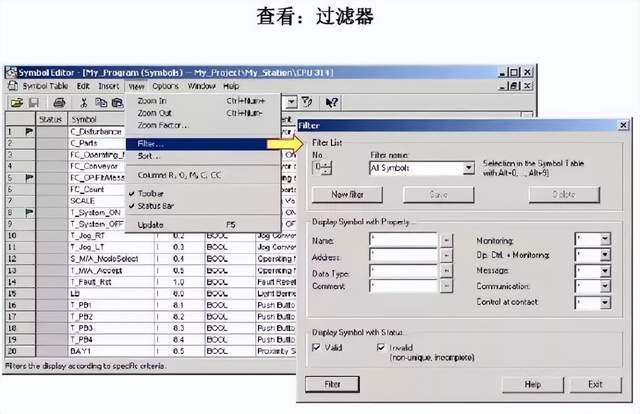The height and width of the screenshot is (414, 640).
Task: Open the Communication dropdown
Action: (x=605, y=286)
